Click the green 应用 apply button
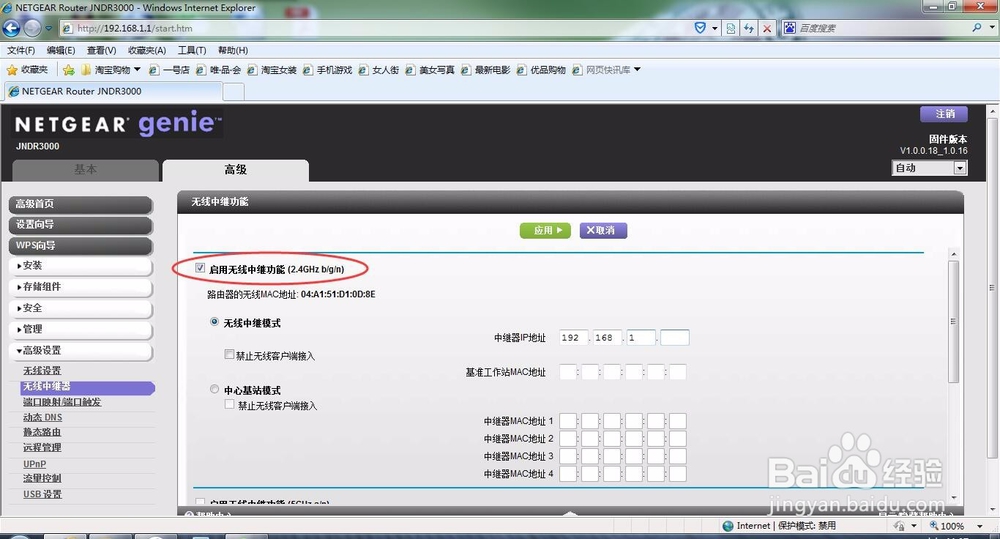 pos(545,230)
